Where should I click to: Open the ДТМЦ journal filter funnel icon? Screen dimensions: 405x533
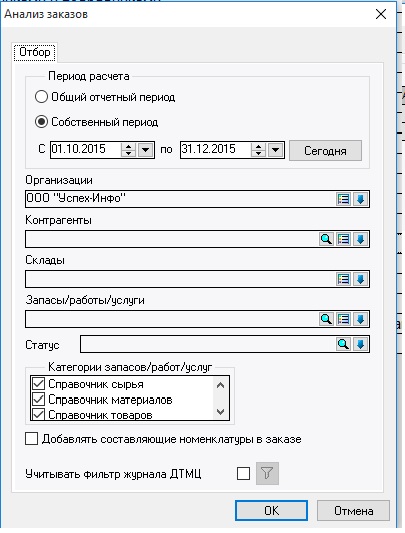point(267,473)
